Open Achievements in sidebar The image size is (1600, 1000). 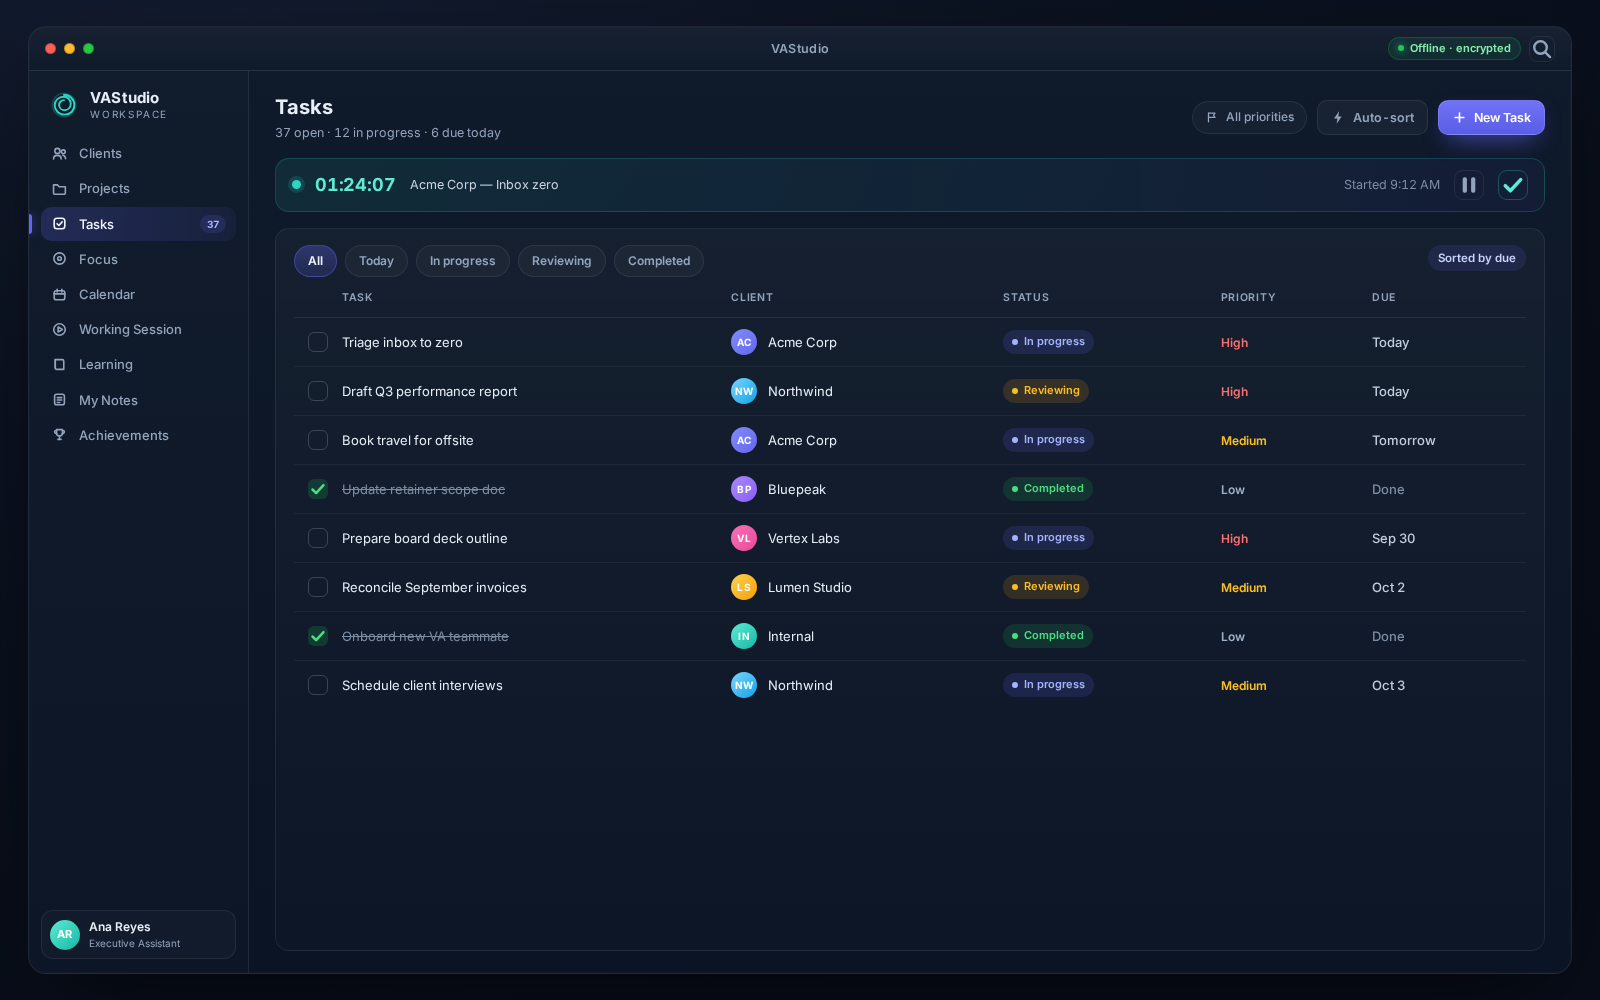[x=138, y=436]
